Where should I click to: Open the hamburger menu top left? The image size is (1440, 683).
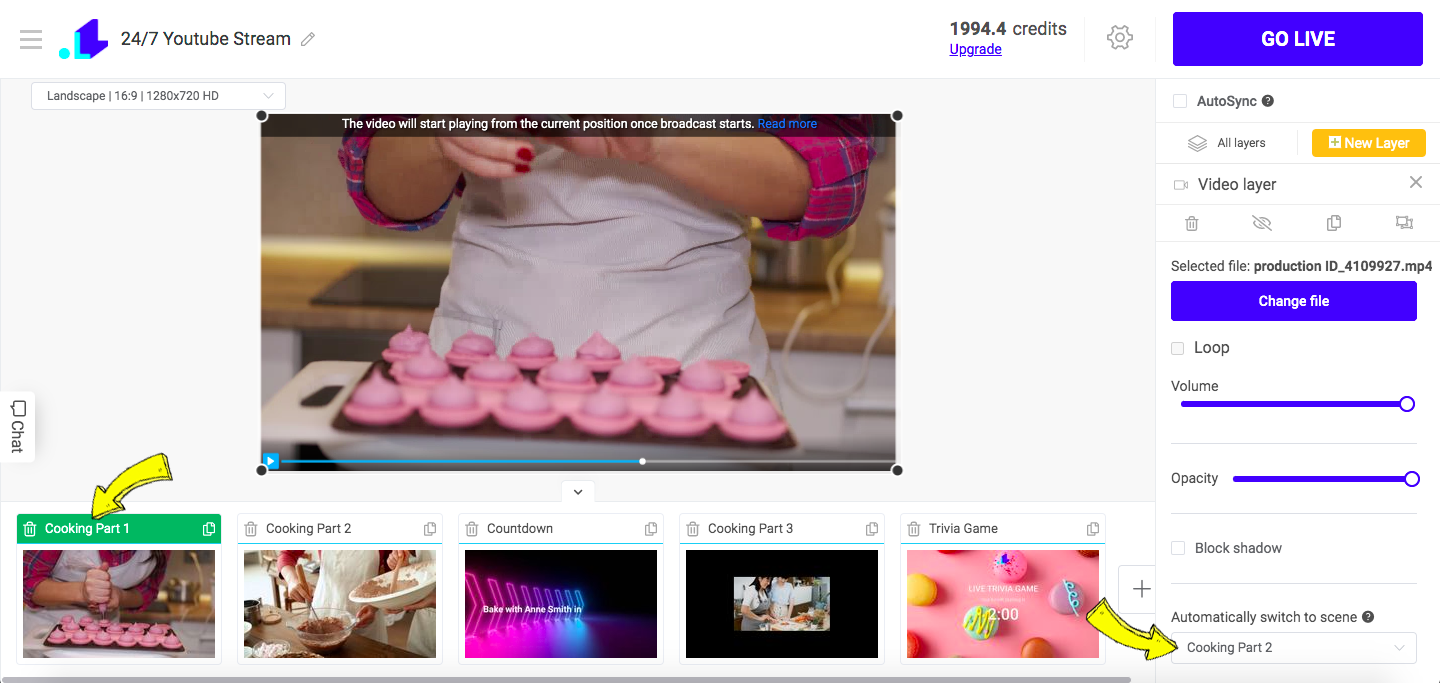(30, 39)
